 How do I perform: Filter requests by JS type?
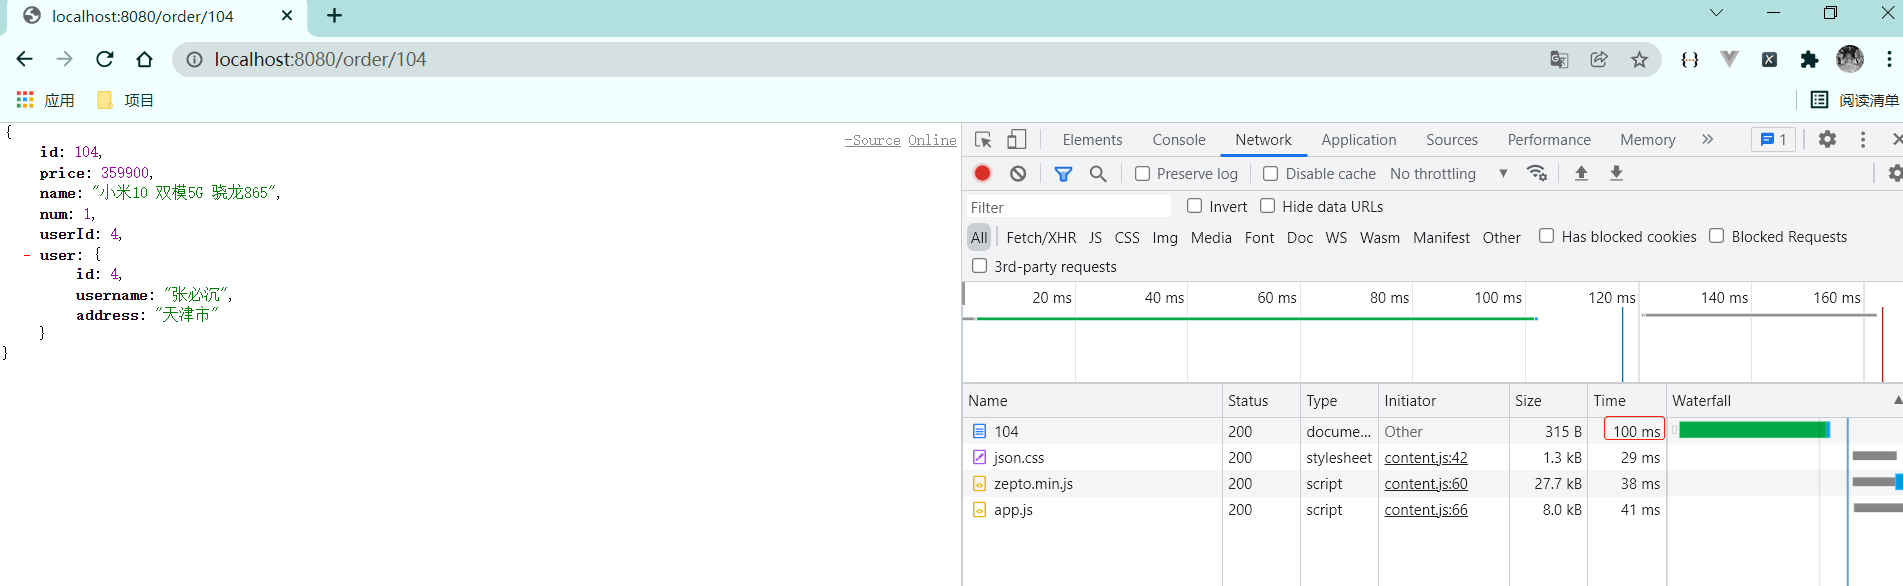[1095, 238]
